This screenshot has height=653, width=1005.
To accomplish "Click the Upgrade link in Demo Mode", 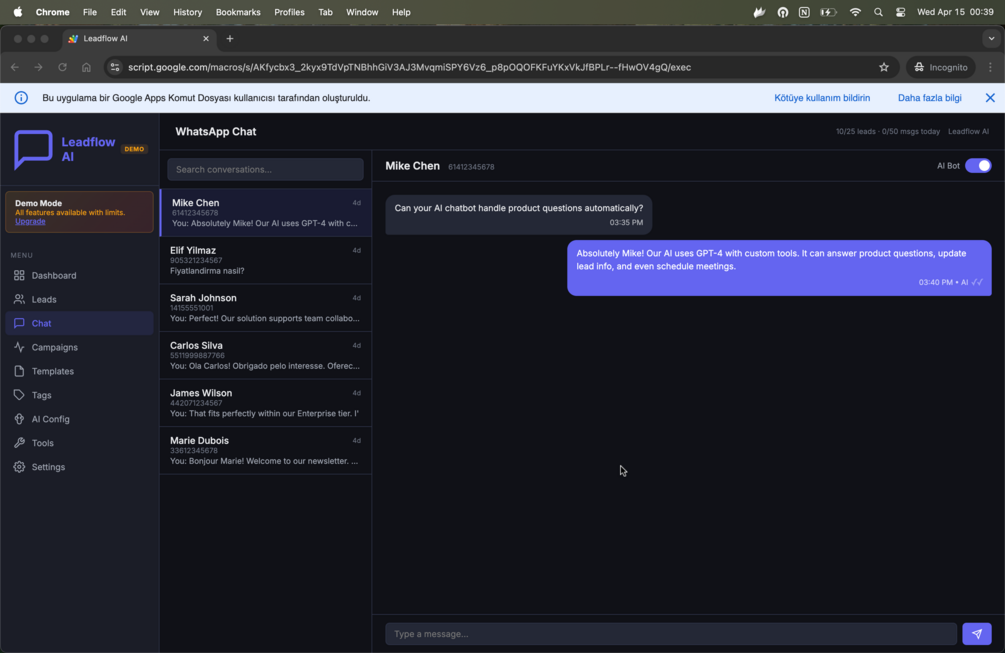I will tap(30, 221).
